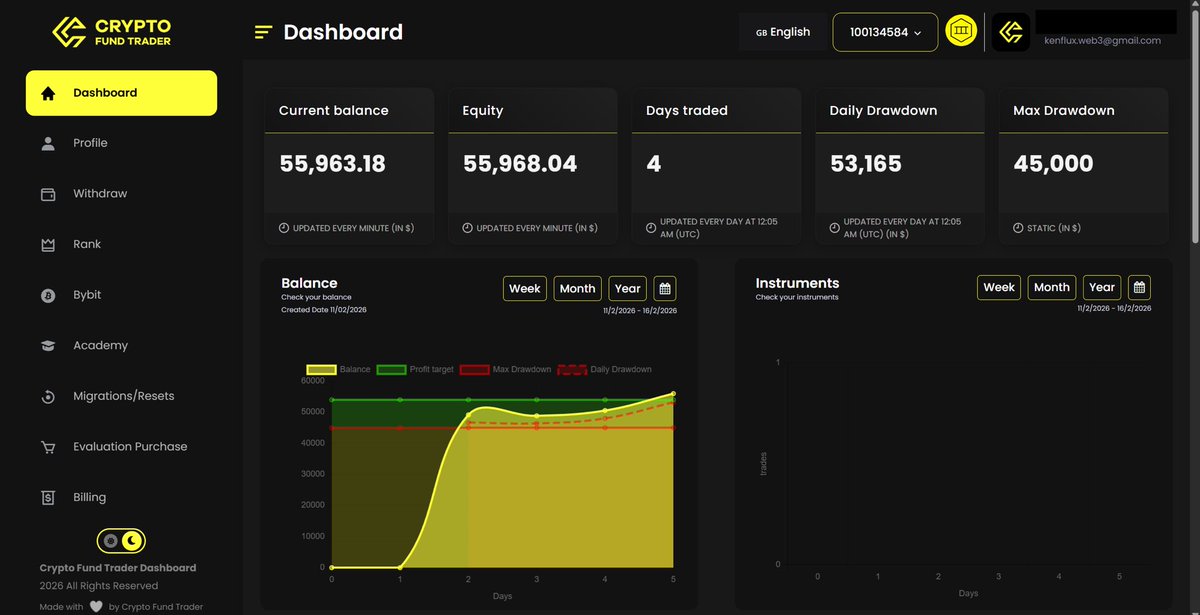Open the Instruments chart calendar picker

(1139, 287)
